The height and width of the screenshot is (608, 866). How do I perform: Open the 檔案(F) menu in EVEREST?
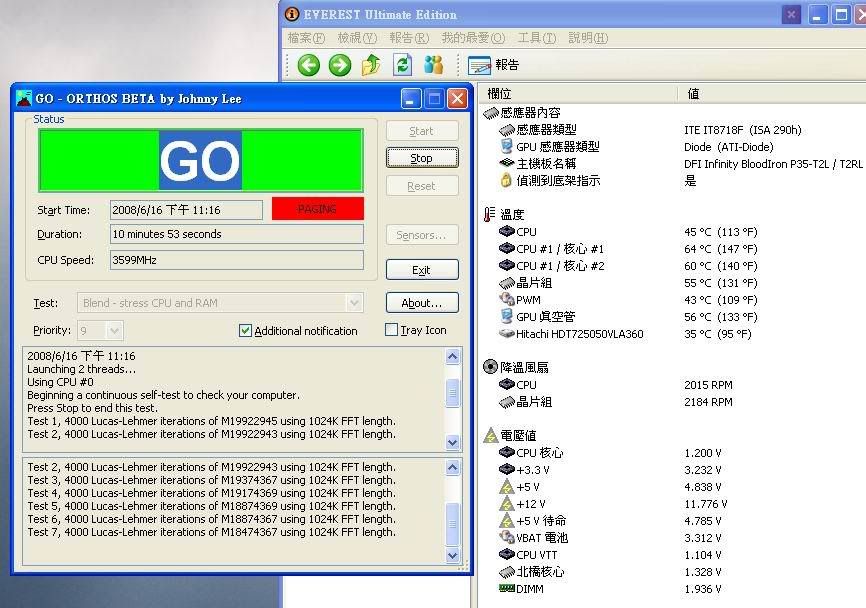coord(306,38)
